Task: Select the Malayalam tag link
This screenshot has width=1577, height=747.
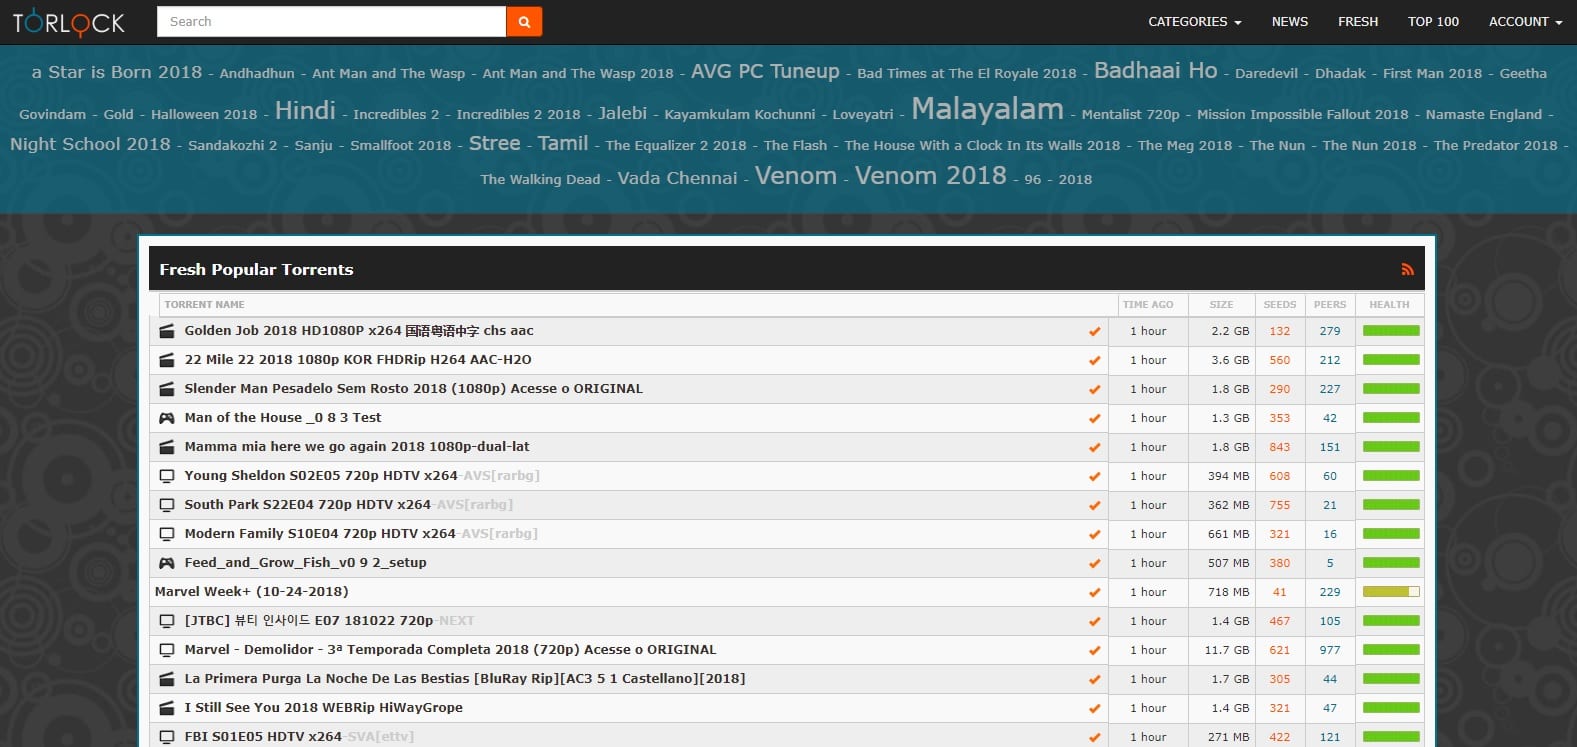Action: 987,109
